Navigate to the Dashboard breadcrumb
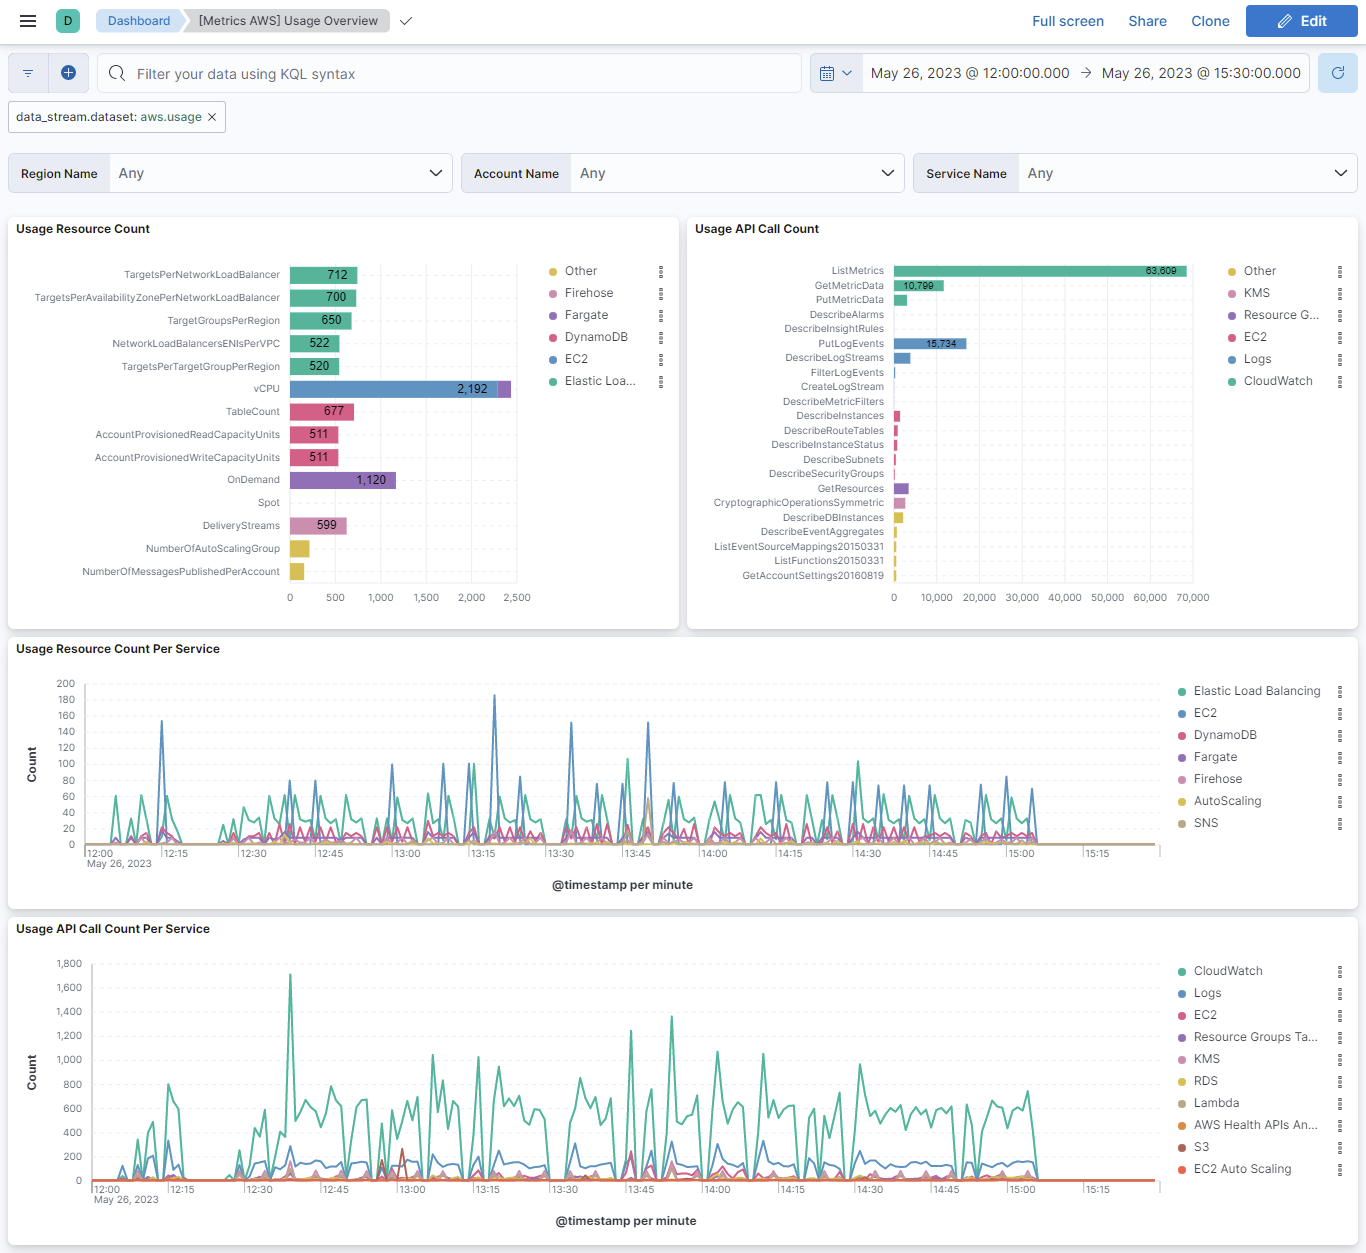Screen dimensions: 1366x1253 (138, 20)
